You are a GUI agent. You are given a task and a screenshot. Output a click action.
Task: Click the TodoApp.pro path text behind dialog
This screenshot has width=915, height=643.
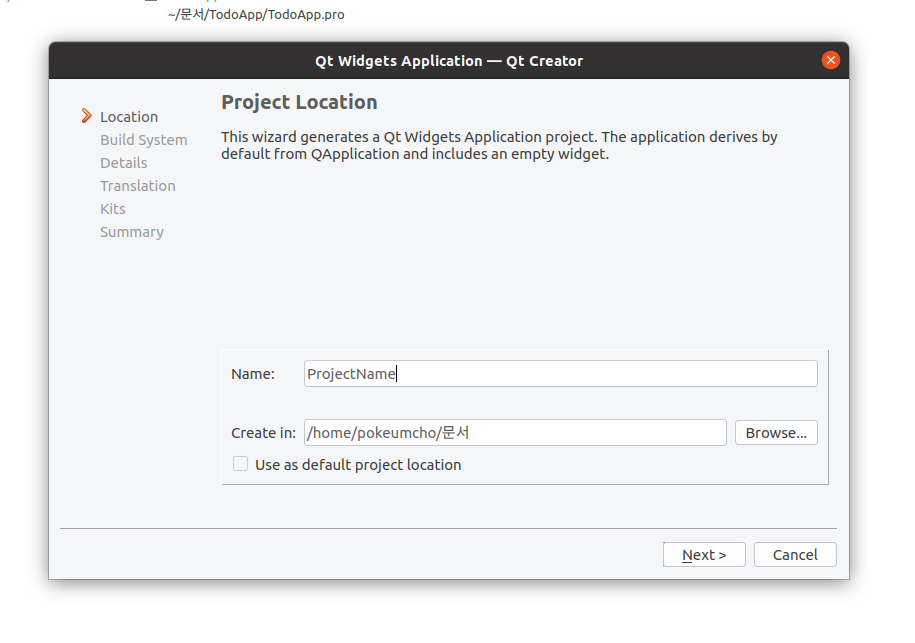click(256, 15)
